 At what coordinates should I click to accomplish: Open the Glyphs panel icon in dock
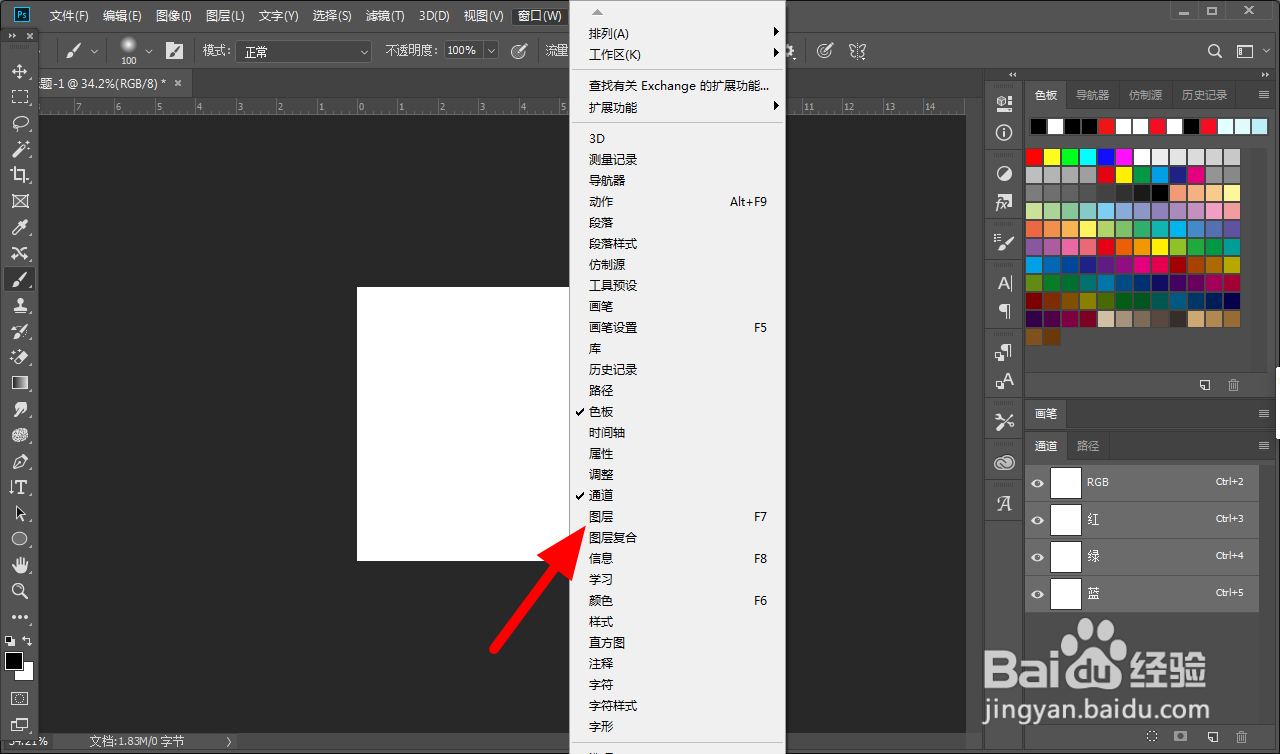click(x=1004, y=504)
